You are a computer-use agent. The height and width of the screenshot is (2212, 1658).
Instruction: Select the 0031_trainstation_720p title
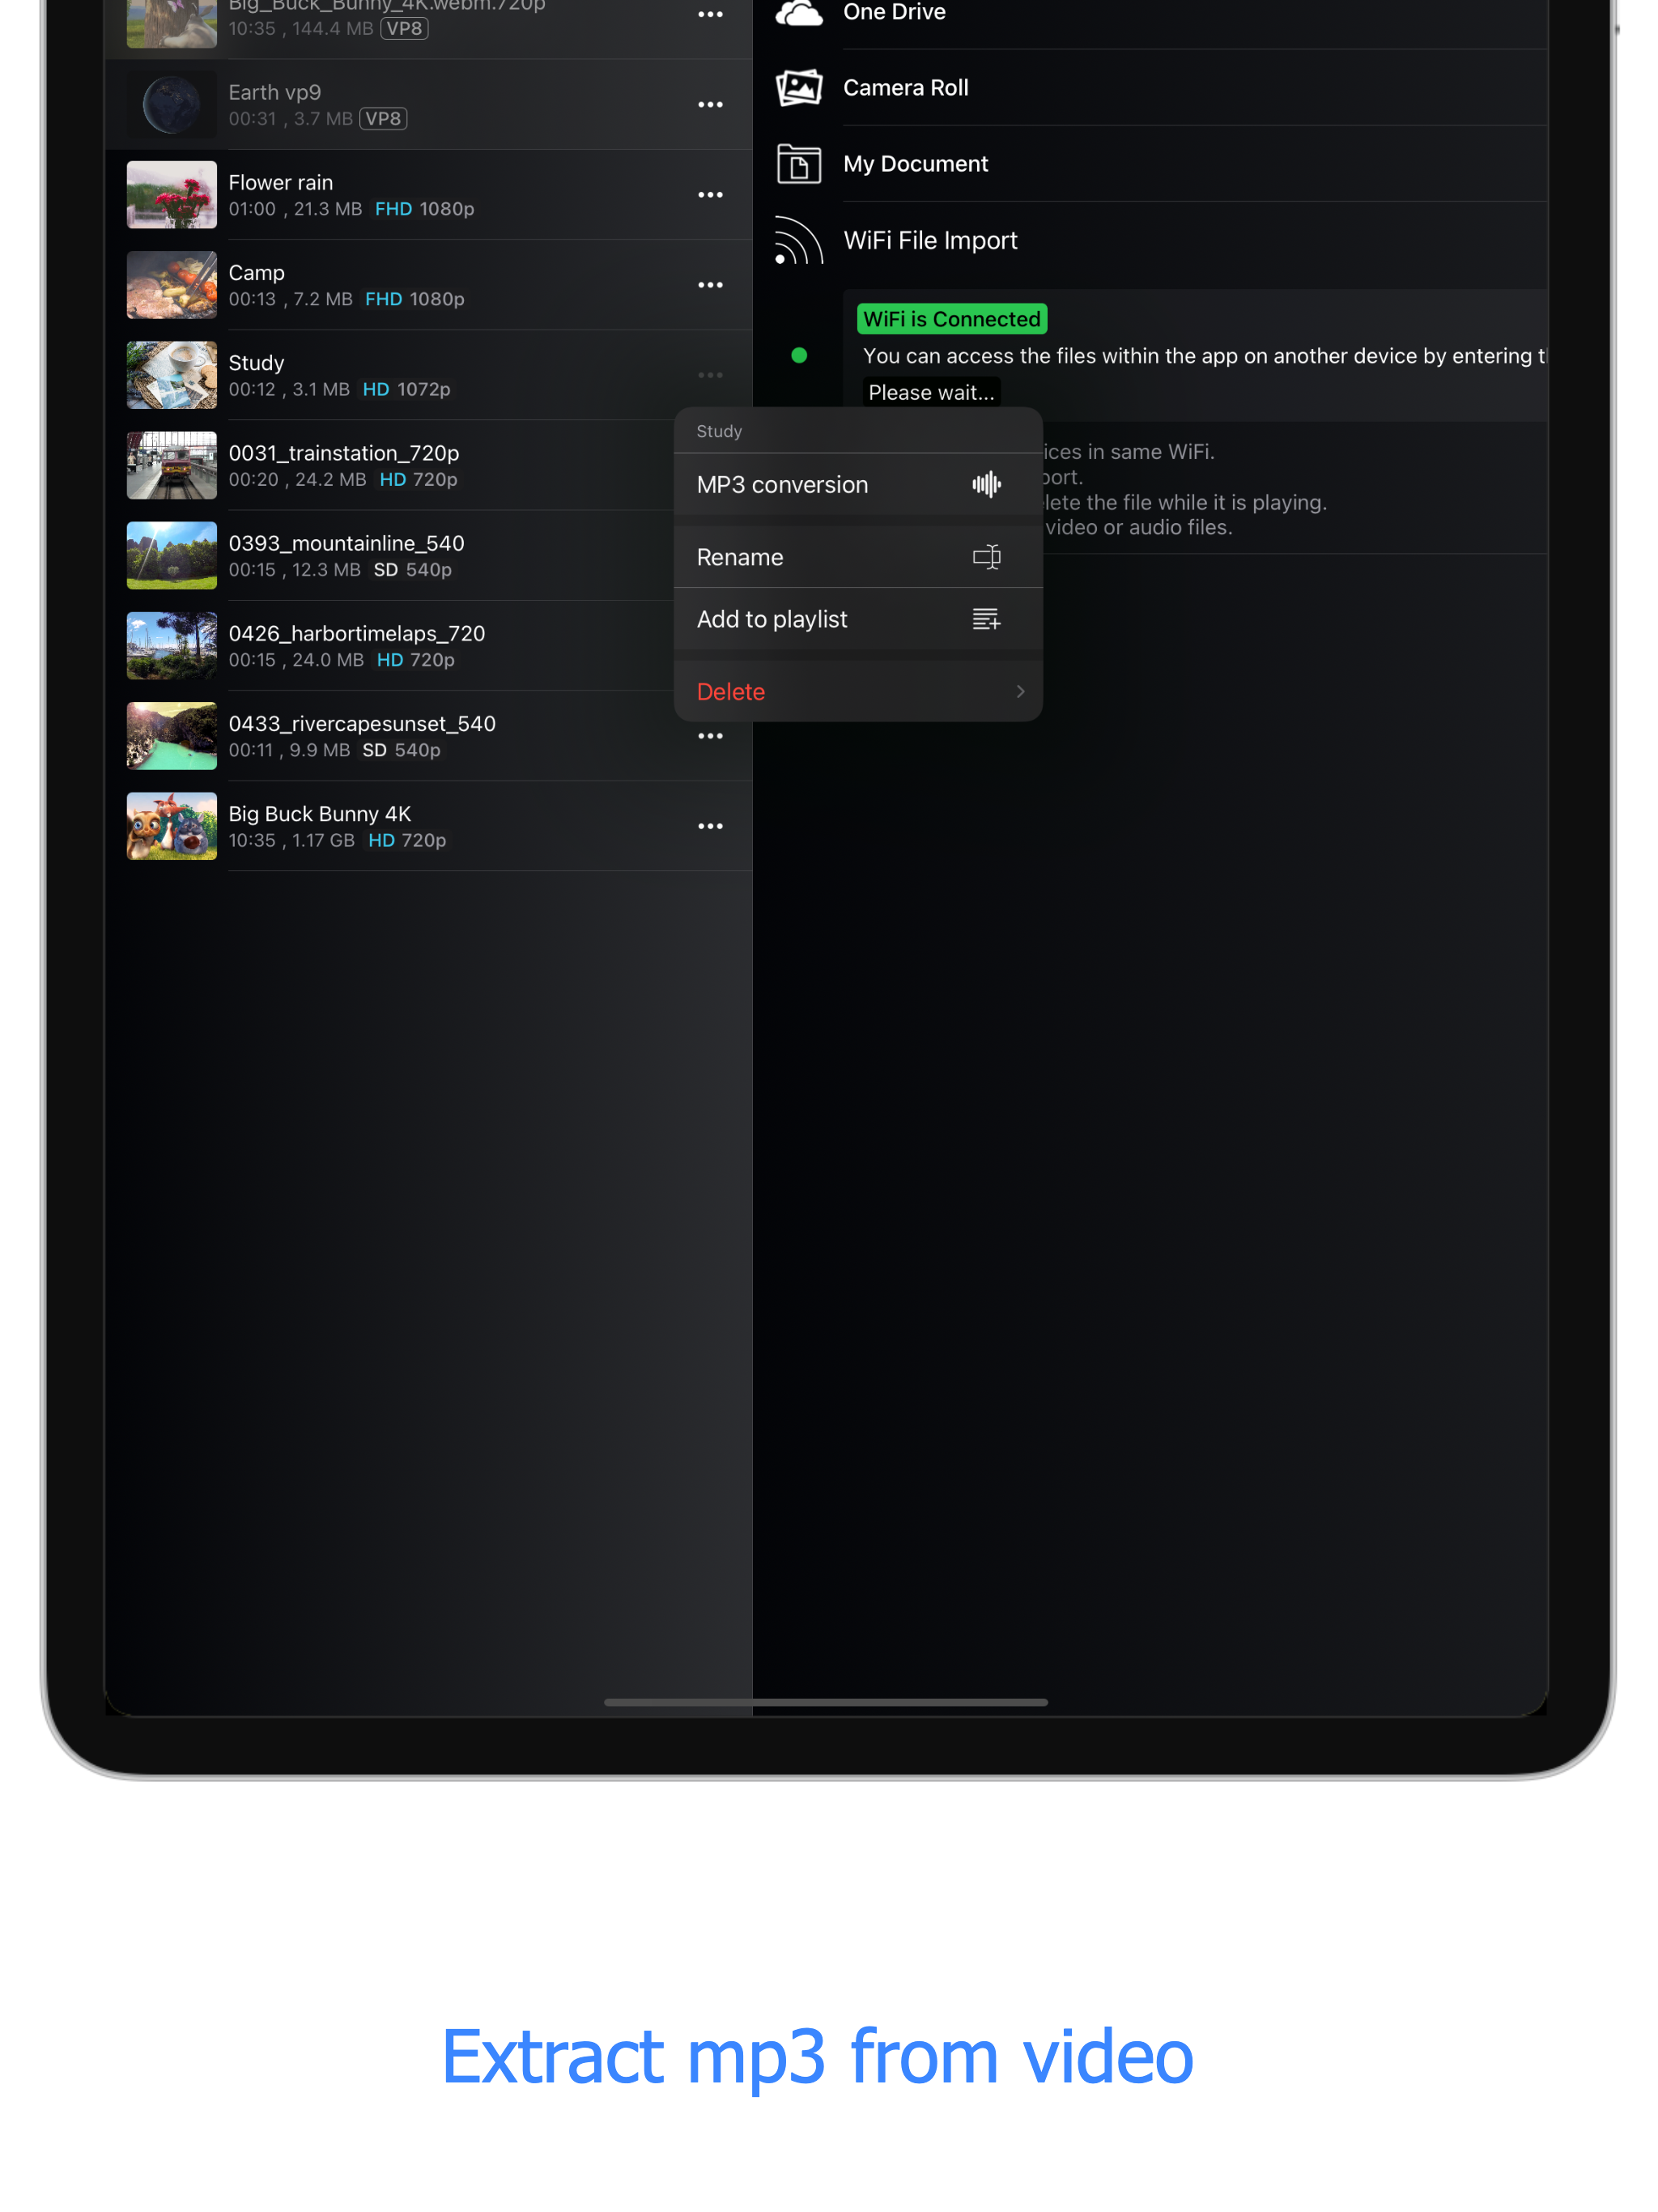344,453
